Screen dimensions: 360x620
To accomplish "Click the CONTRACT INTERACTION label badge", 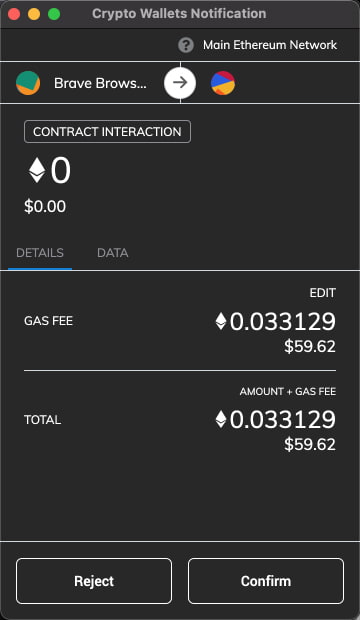I will pyautogui.click(x=107, y=132).
